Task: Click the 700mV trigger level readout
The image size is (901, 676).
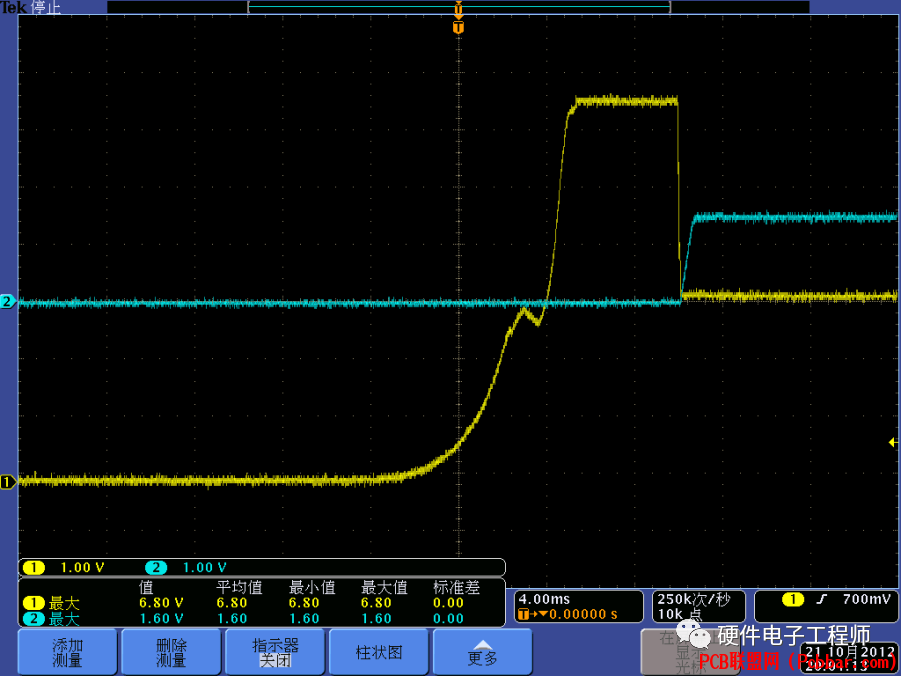Action: pos(866,600)
